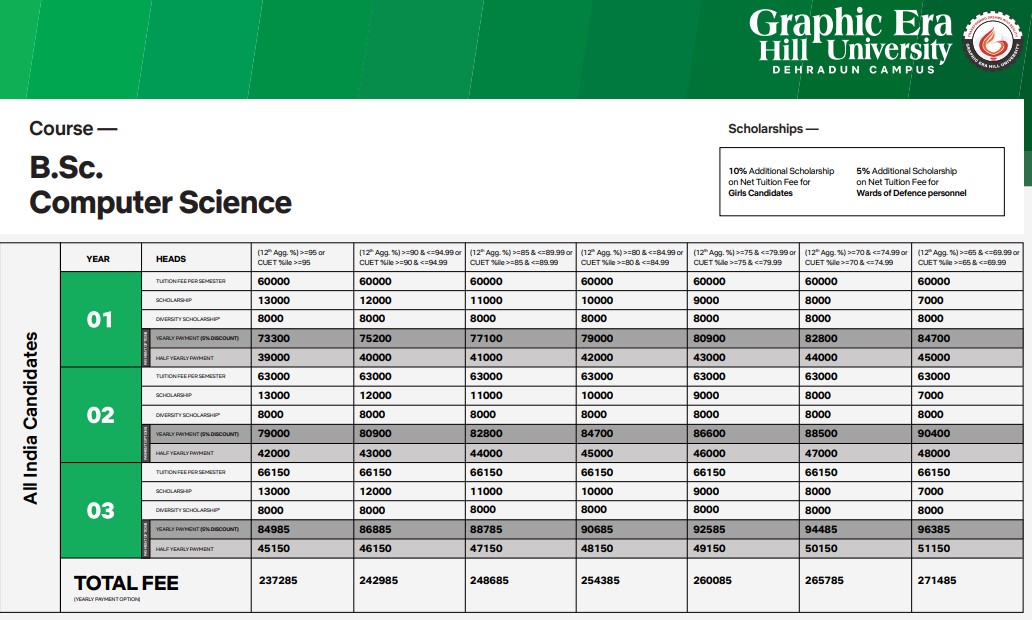Click the yearly payment value 77100

[486, 338]
